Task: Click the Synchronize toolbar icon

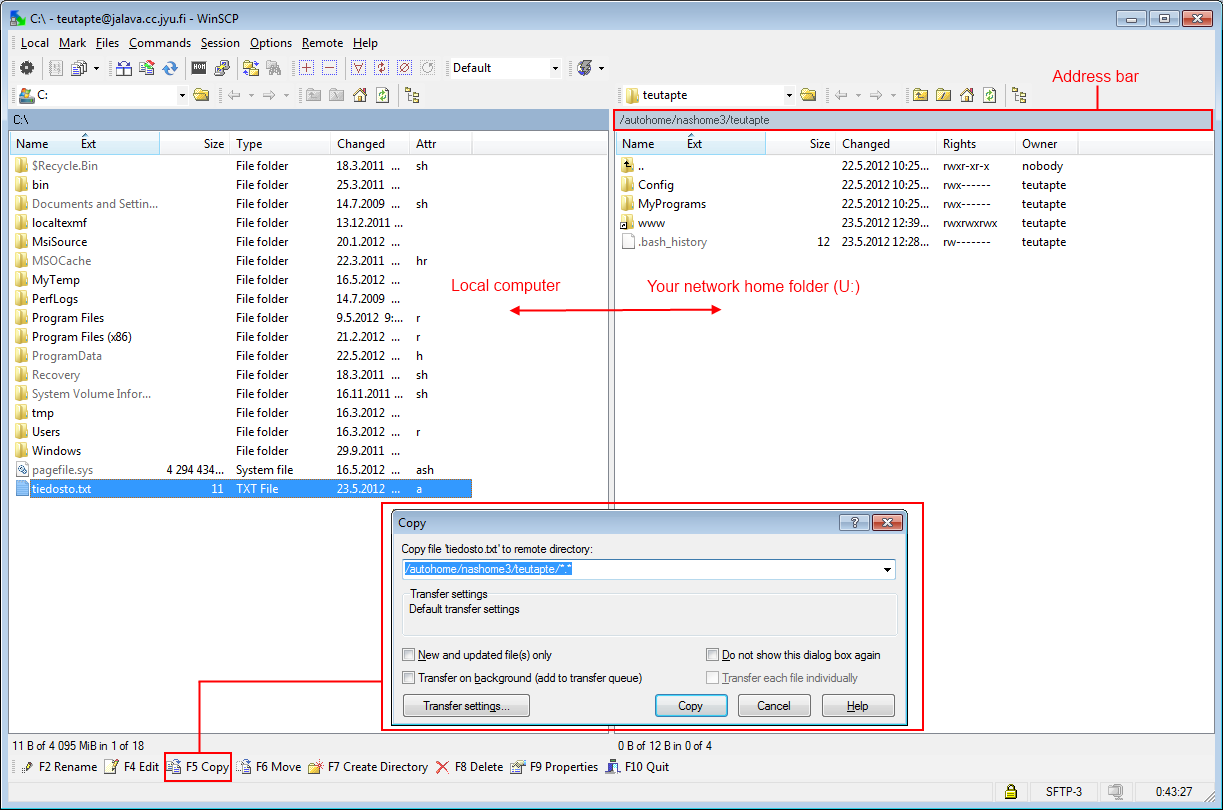Action: (170, 68)
